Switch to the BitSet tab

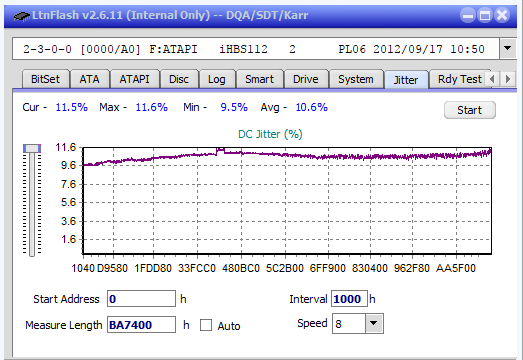[45, 79]
